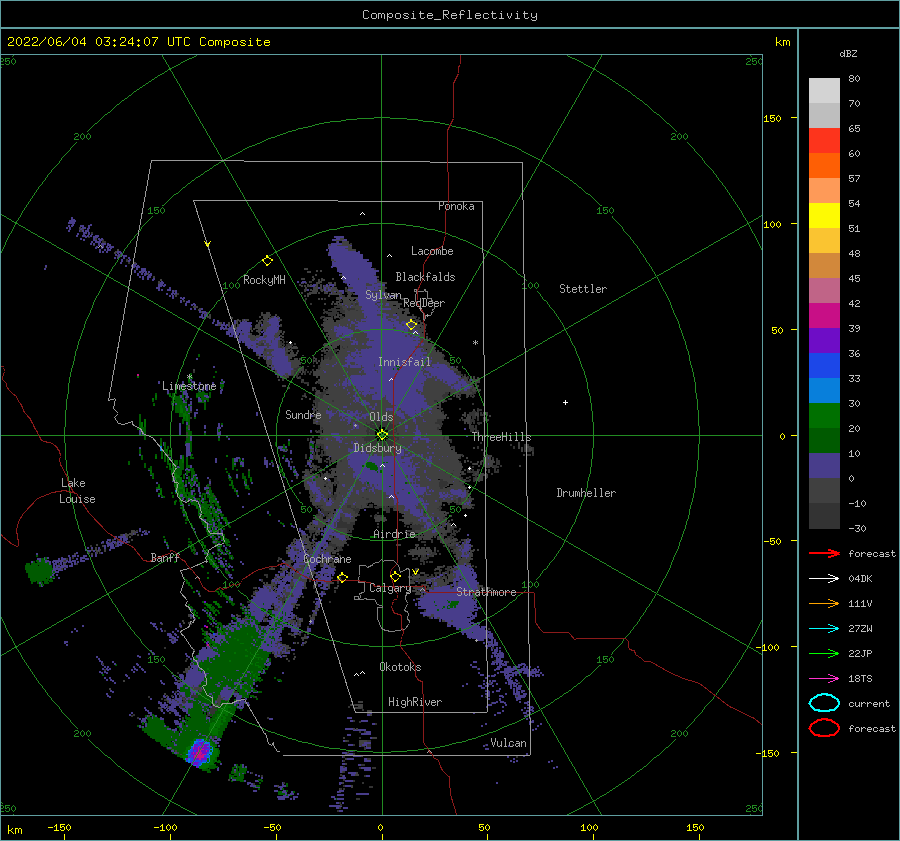Click the Sundre label
Image resolution: width=900 pixels, height=841 pixels.
pos(303,414)
